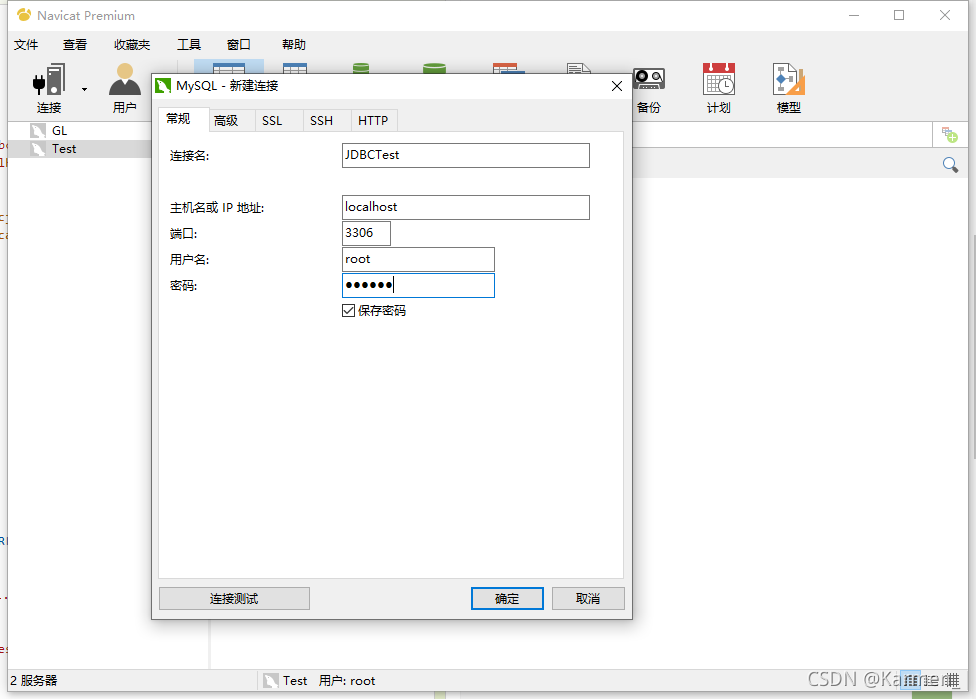Minimize the Navicat Premium window
This screenshot has width=976, height=699.
point(854,15)
